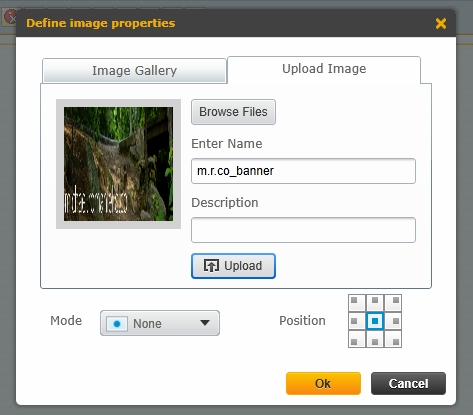Confirm with the Ok button
The height and width of the screenshot is (415, 473).
pos(323,383)
